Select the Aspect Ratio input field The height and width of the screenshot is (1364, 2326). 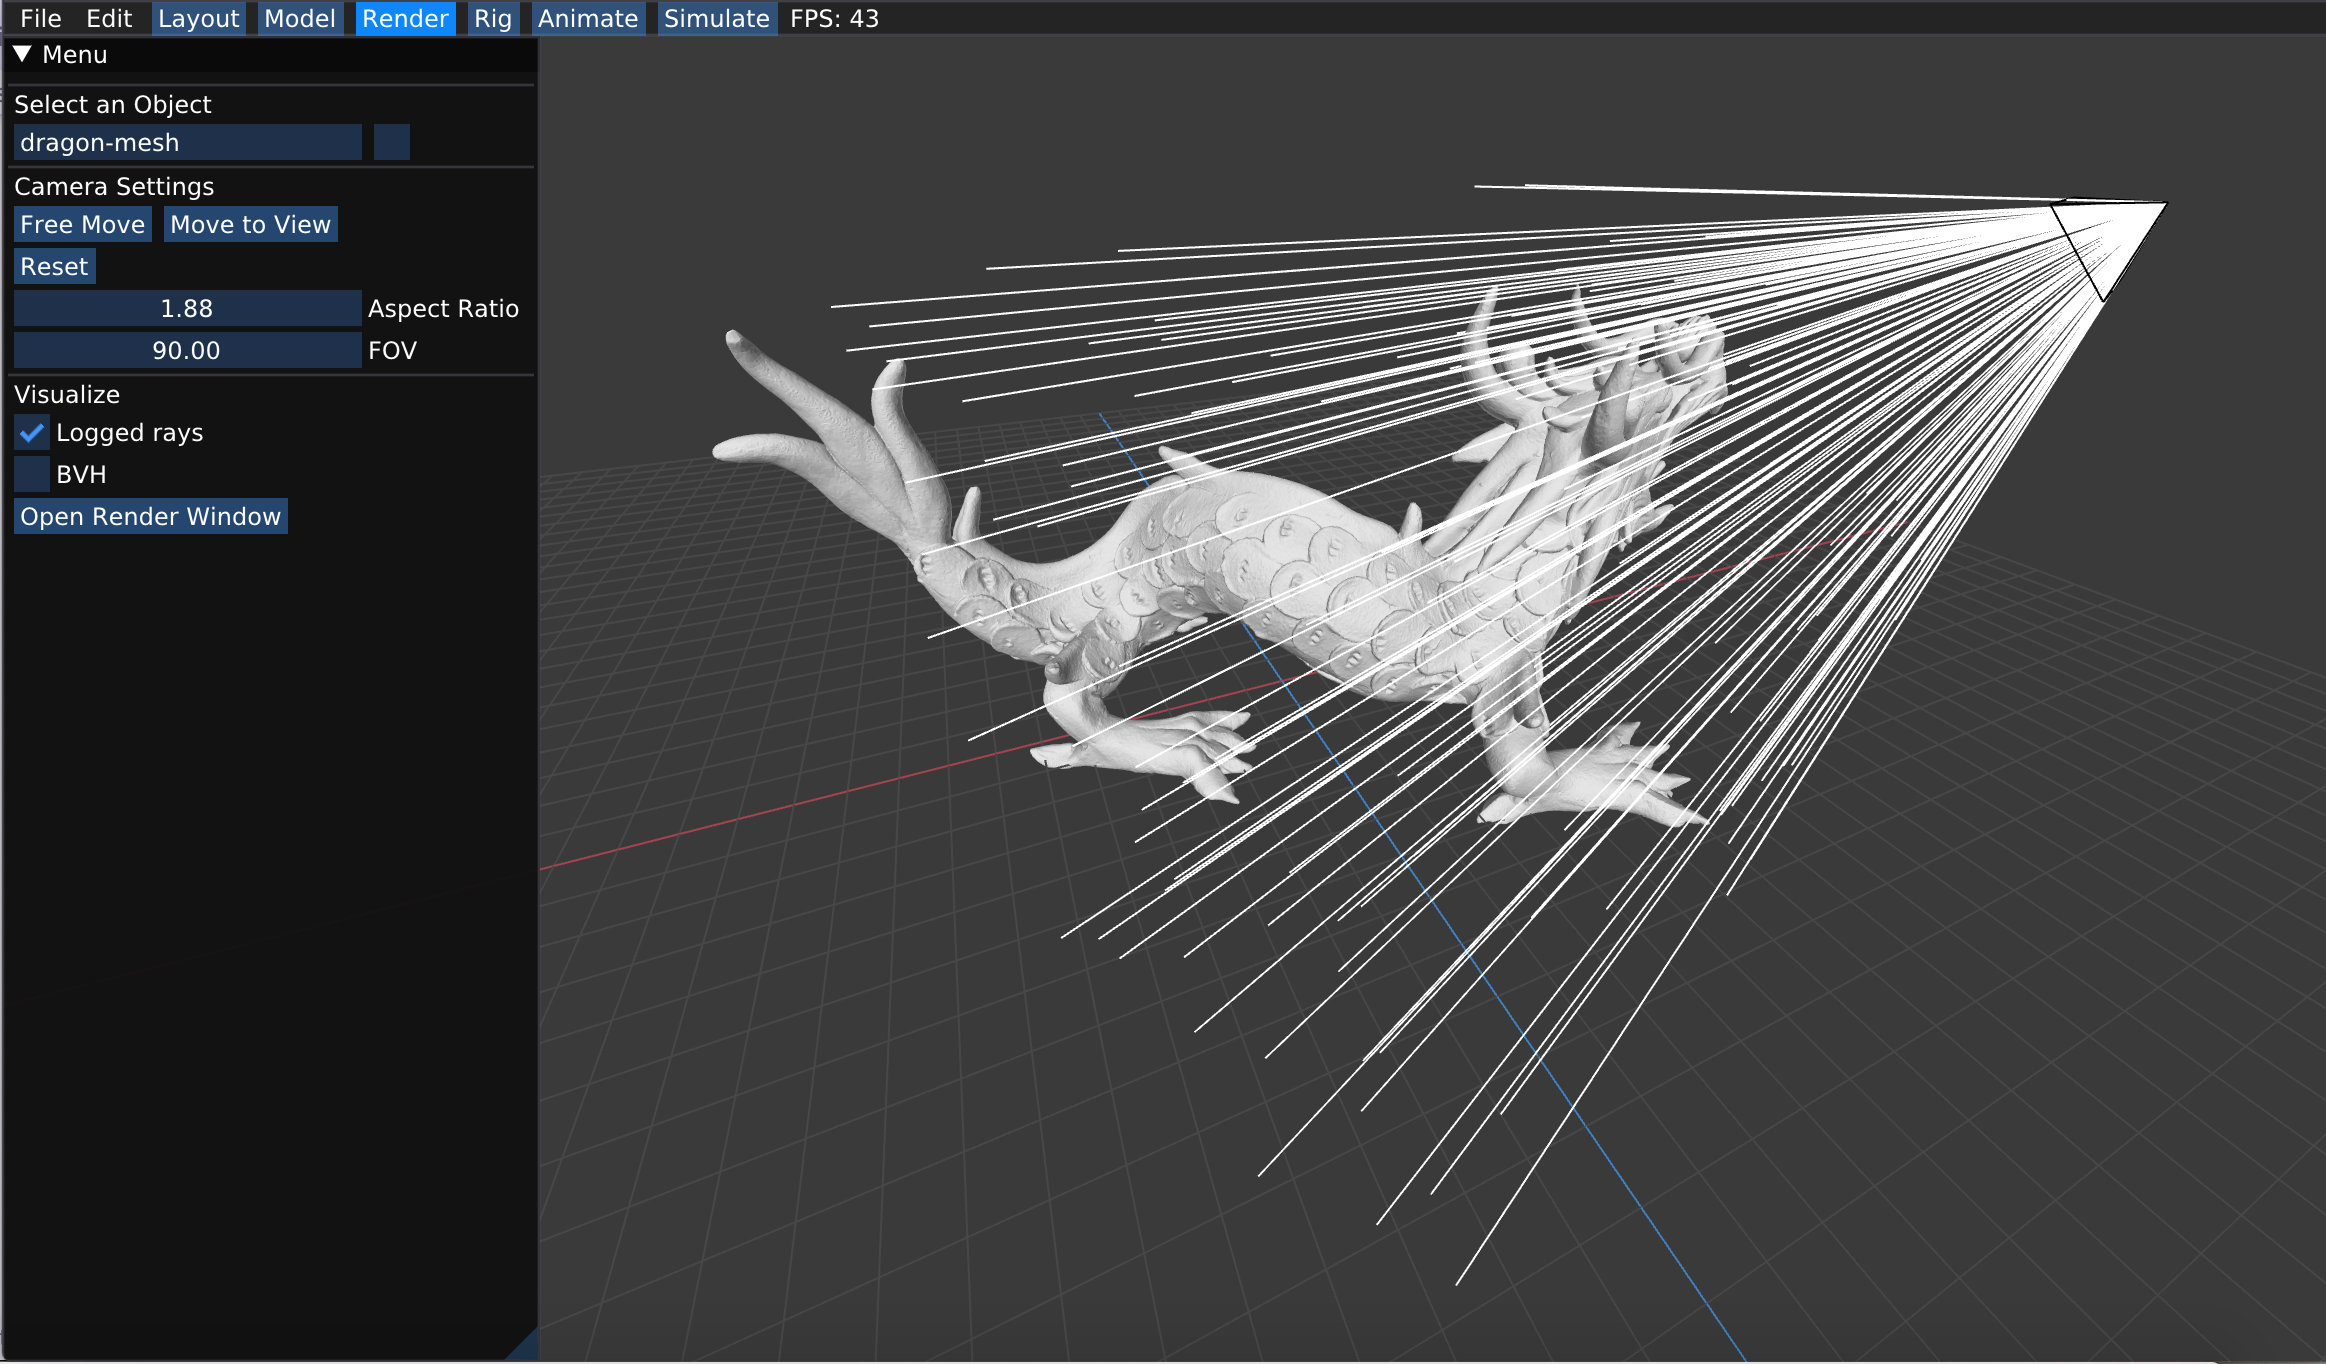coord(183,309)
